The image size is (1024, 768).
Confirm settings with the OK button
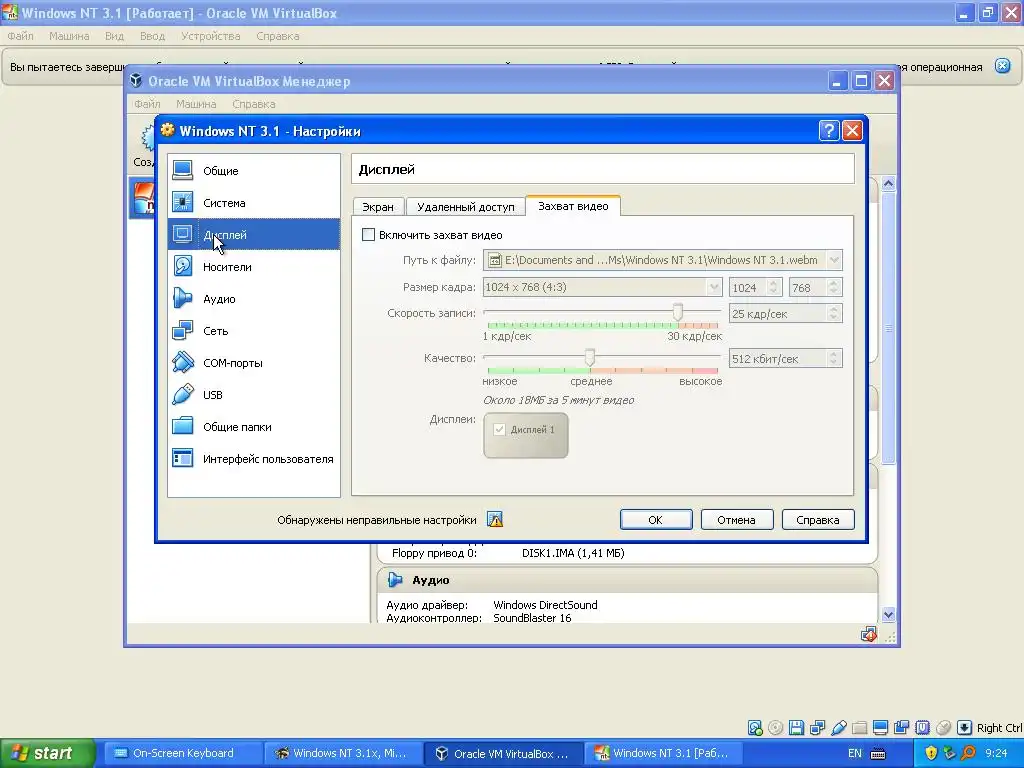[x=656, y=520]
